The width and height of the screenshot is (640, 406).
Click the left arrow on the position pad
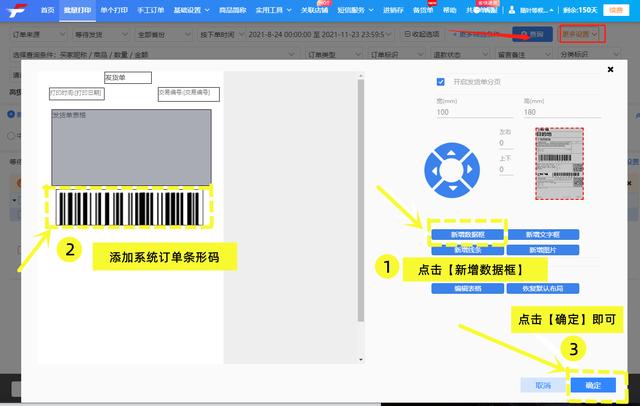coord(434,171)
